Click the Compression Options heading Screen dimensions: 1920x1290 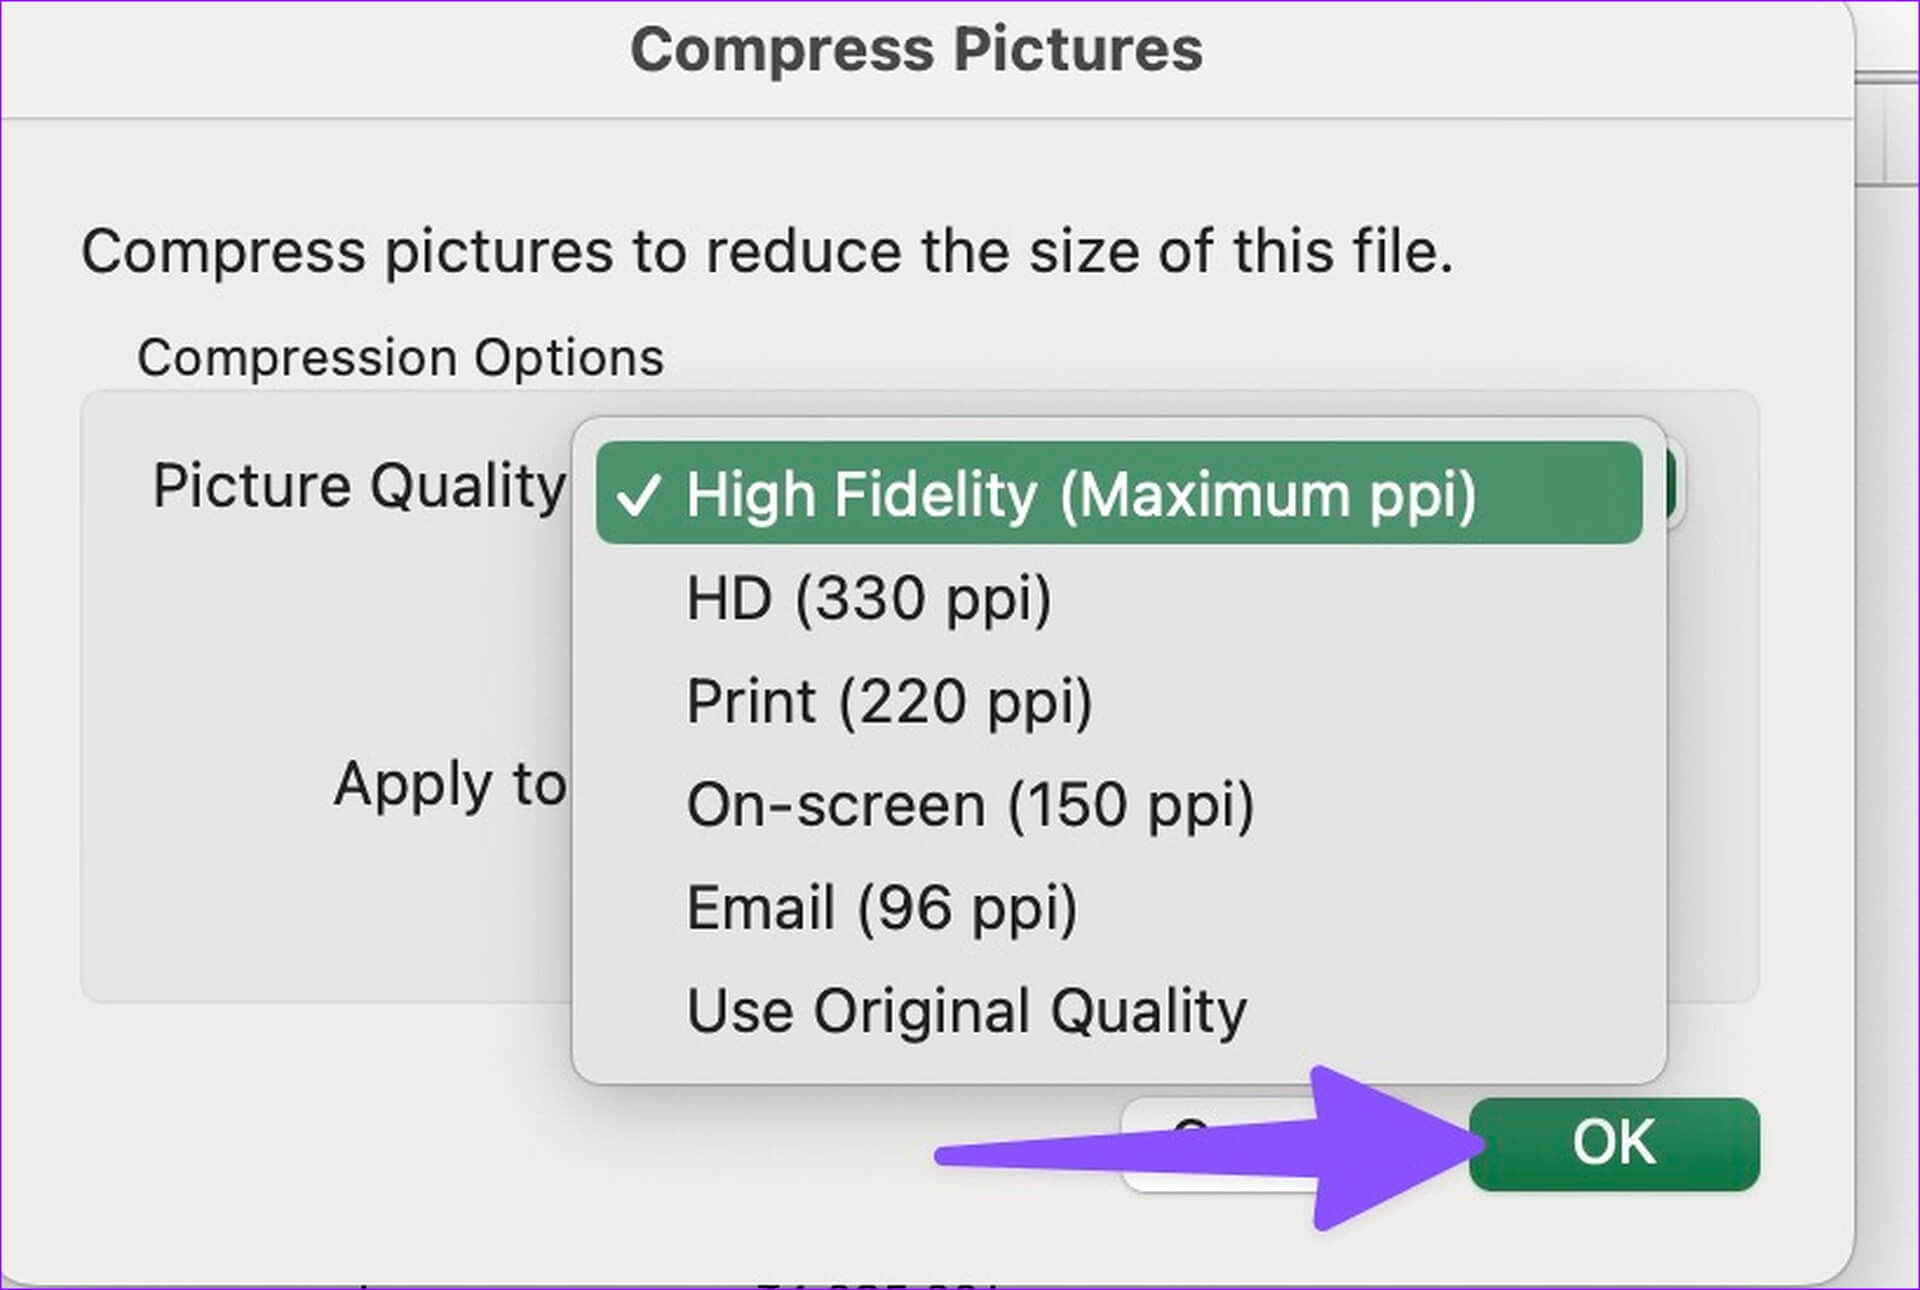(400, 358)
